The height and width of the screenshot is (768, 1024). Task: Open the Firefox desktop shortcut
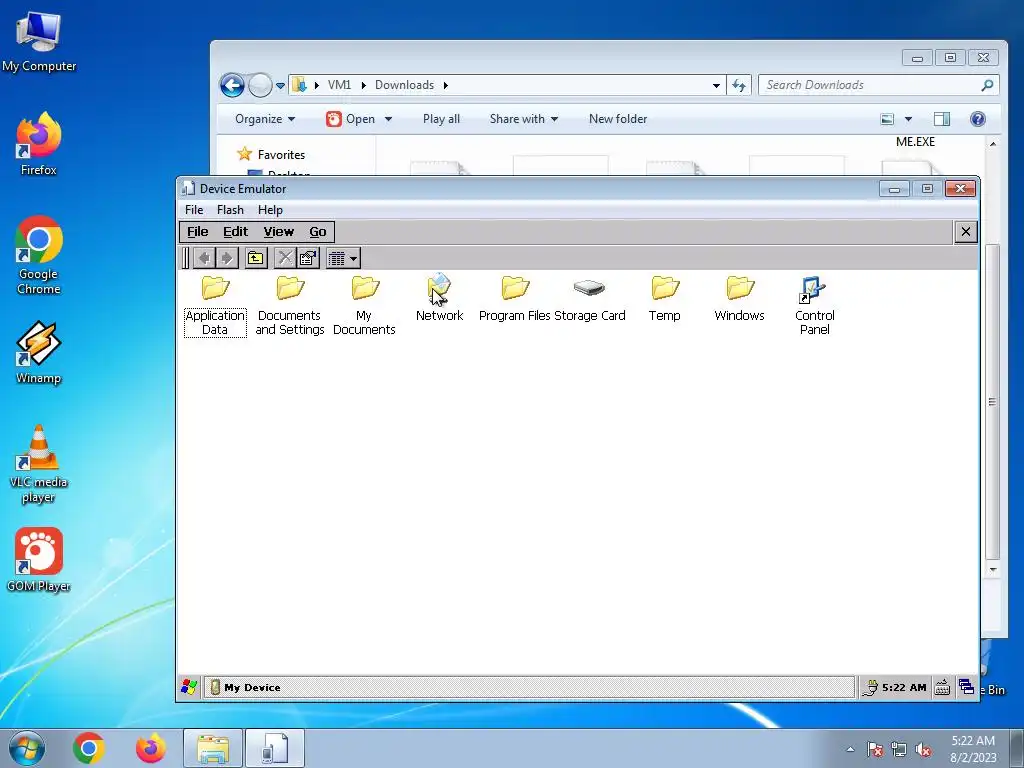click(x=39, y=144)
